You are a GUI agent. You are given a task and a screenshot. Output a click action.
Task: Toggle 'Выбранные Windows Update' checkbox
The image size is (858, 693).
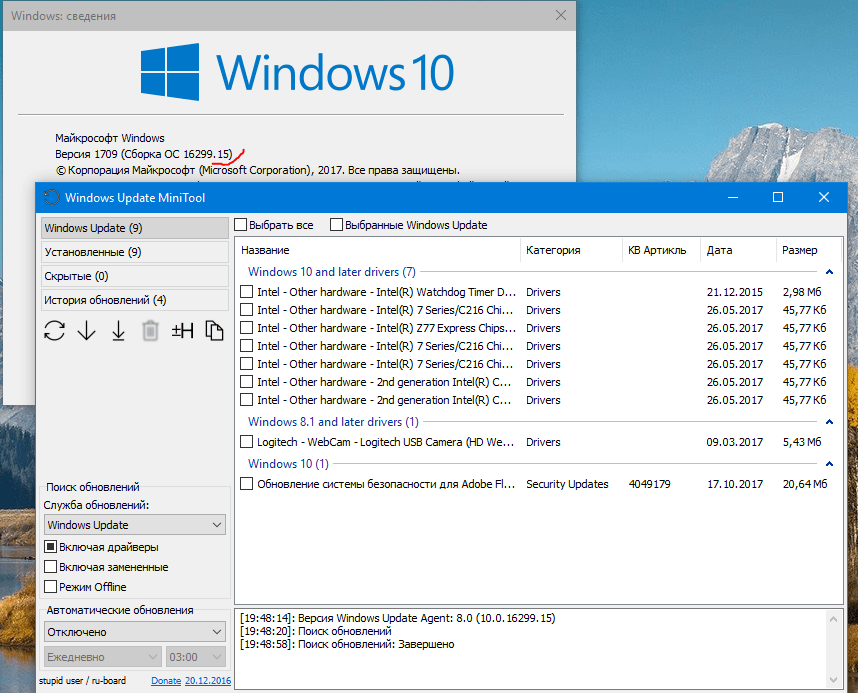click(x=337, y=225)
